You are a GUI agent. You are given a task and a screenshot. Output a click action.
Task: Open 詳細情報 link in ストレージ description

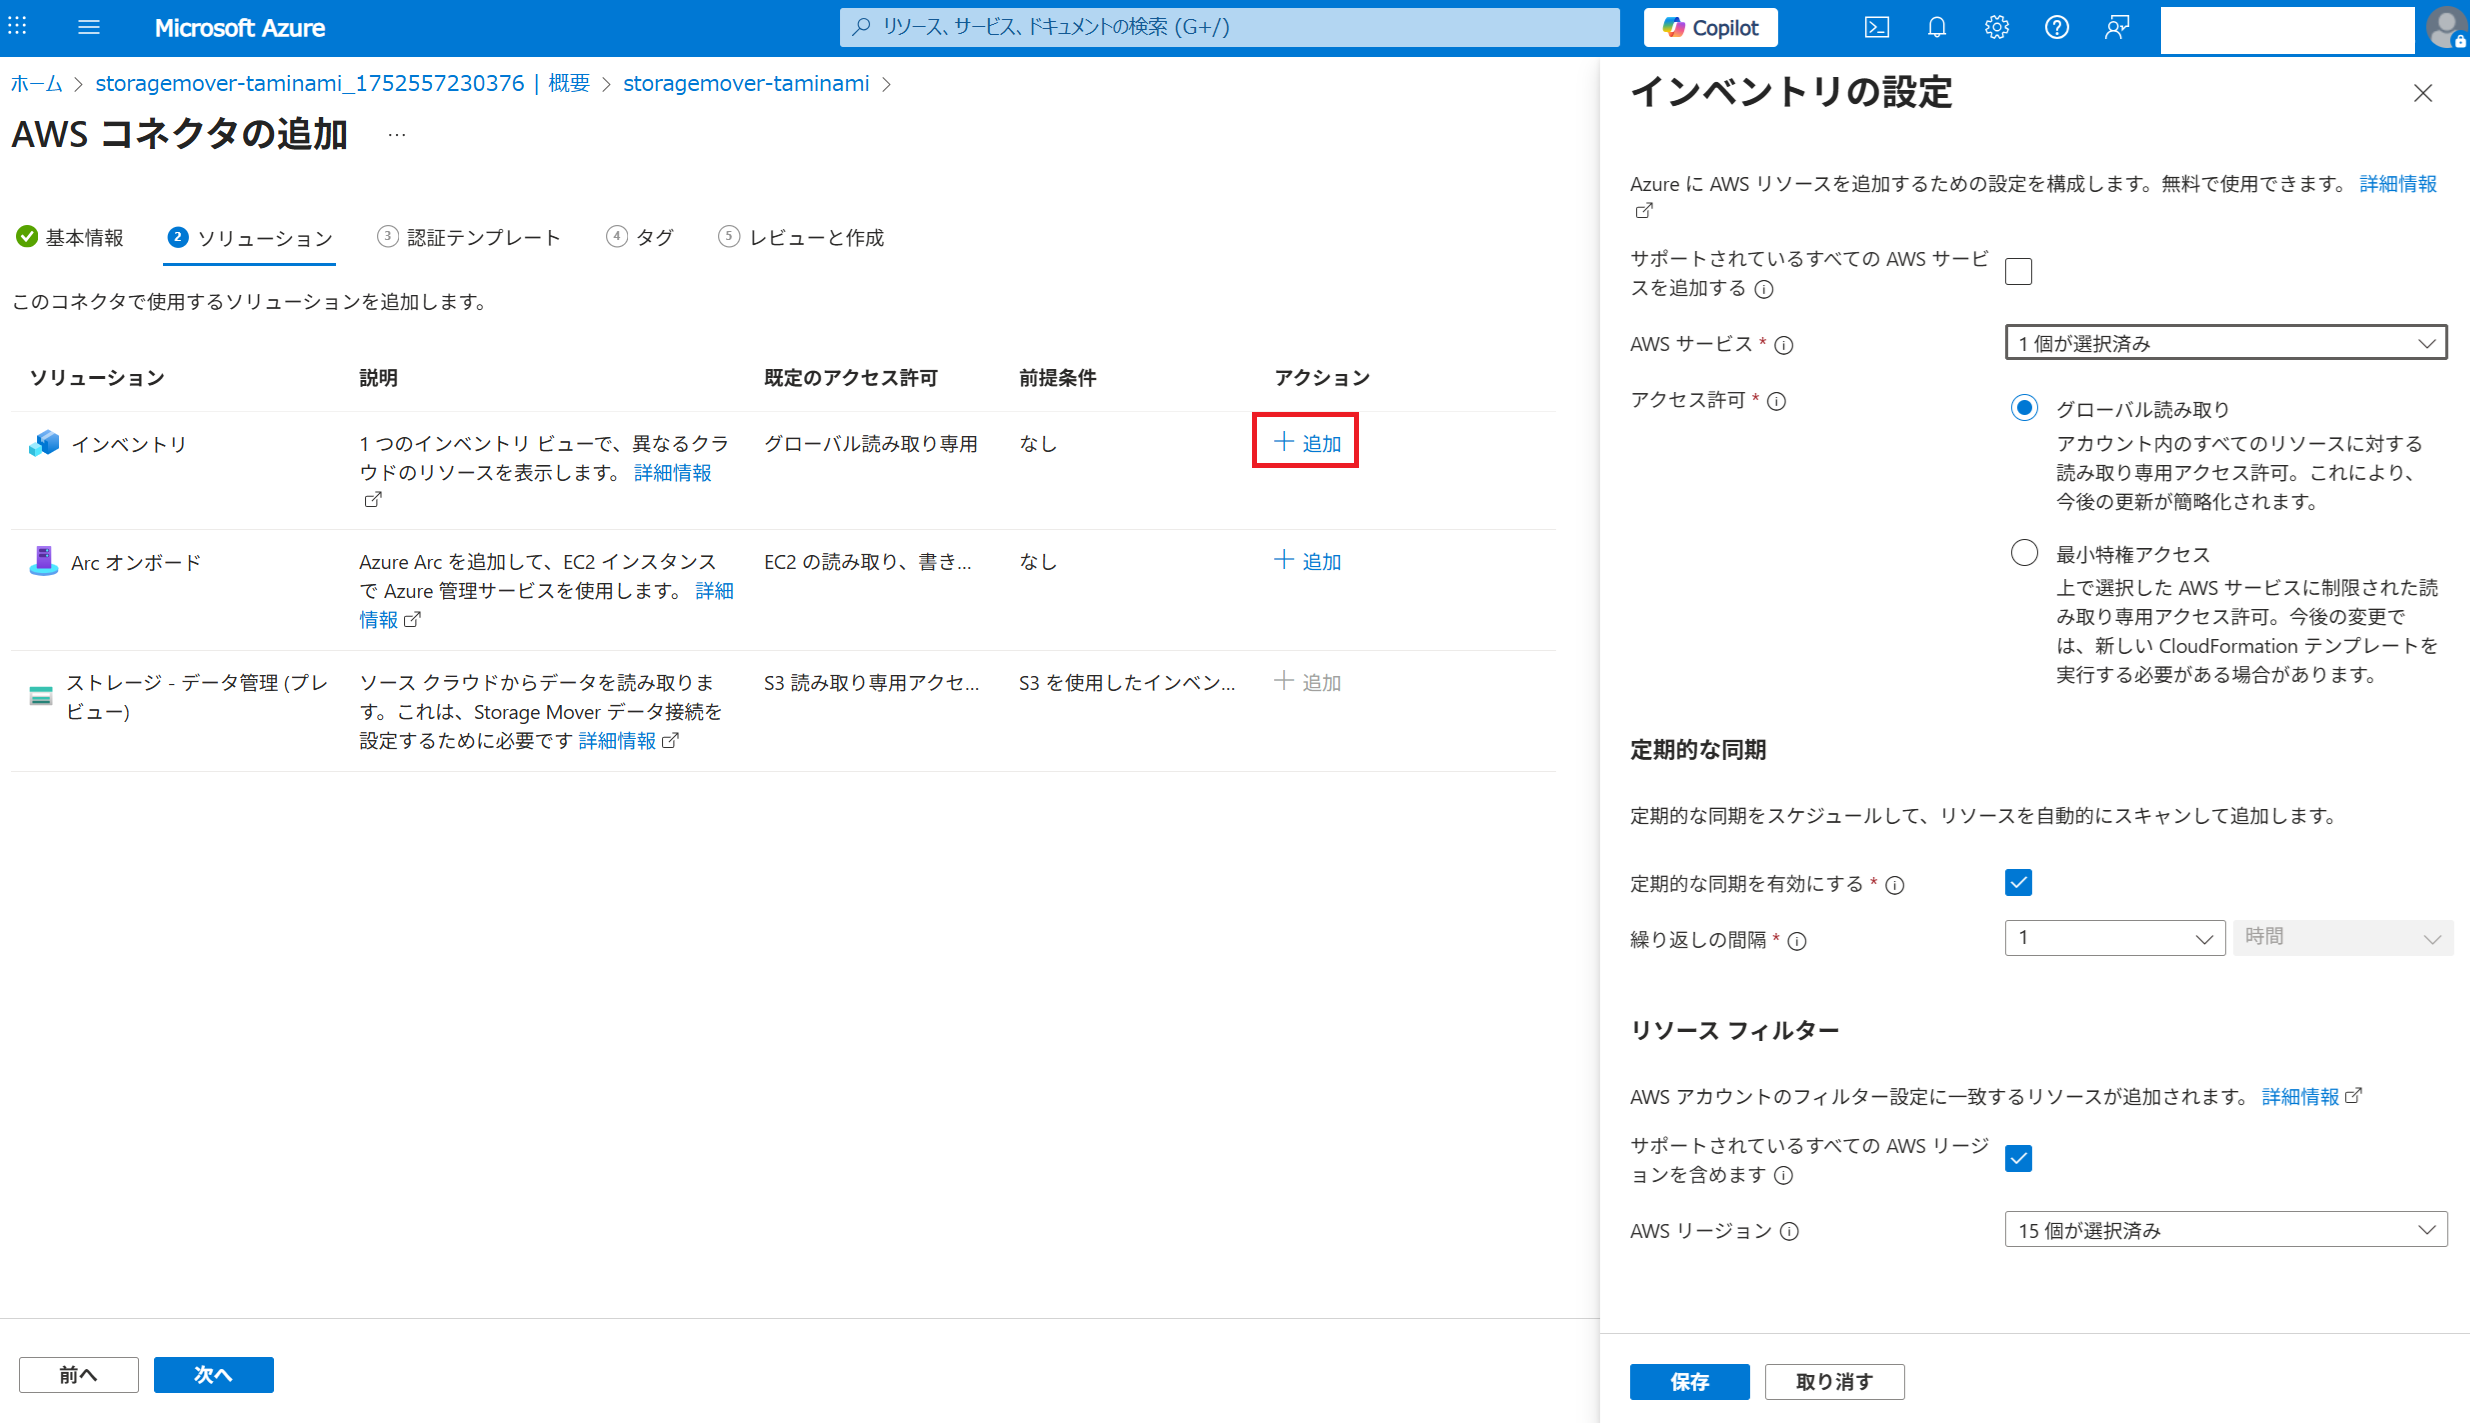click(x=618, y=741)
